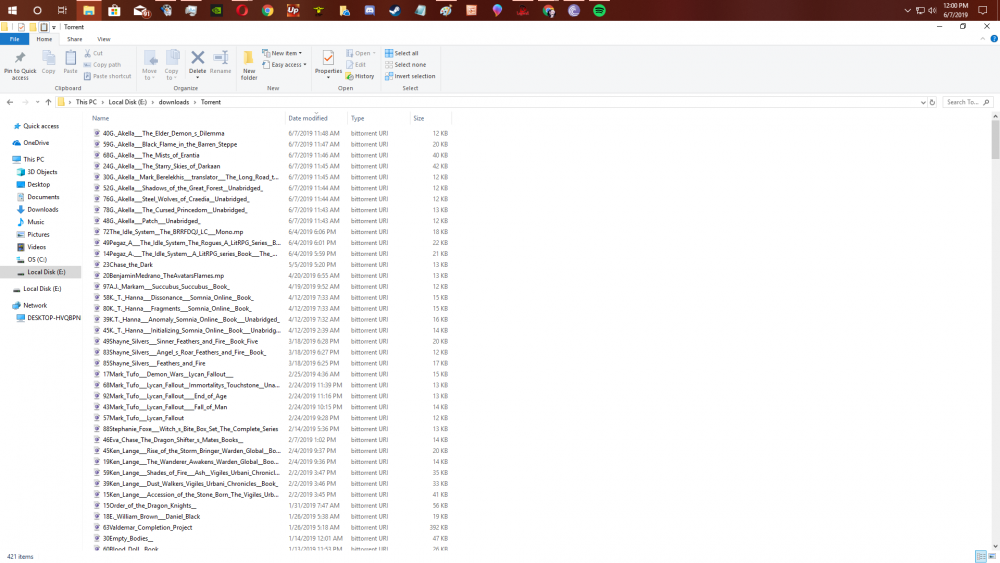Select Quick access in navigation pane
This screenshot has width=1000, height=563.
[x=41, y=126]
